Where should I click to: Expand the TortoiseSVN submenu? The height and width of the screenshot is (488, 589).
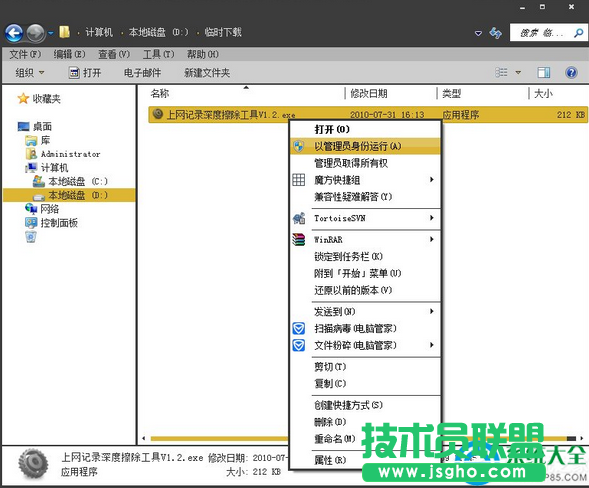tap(365, 218)
